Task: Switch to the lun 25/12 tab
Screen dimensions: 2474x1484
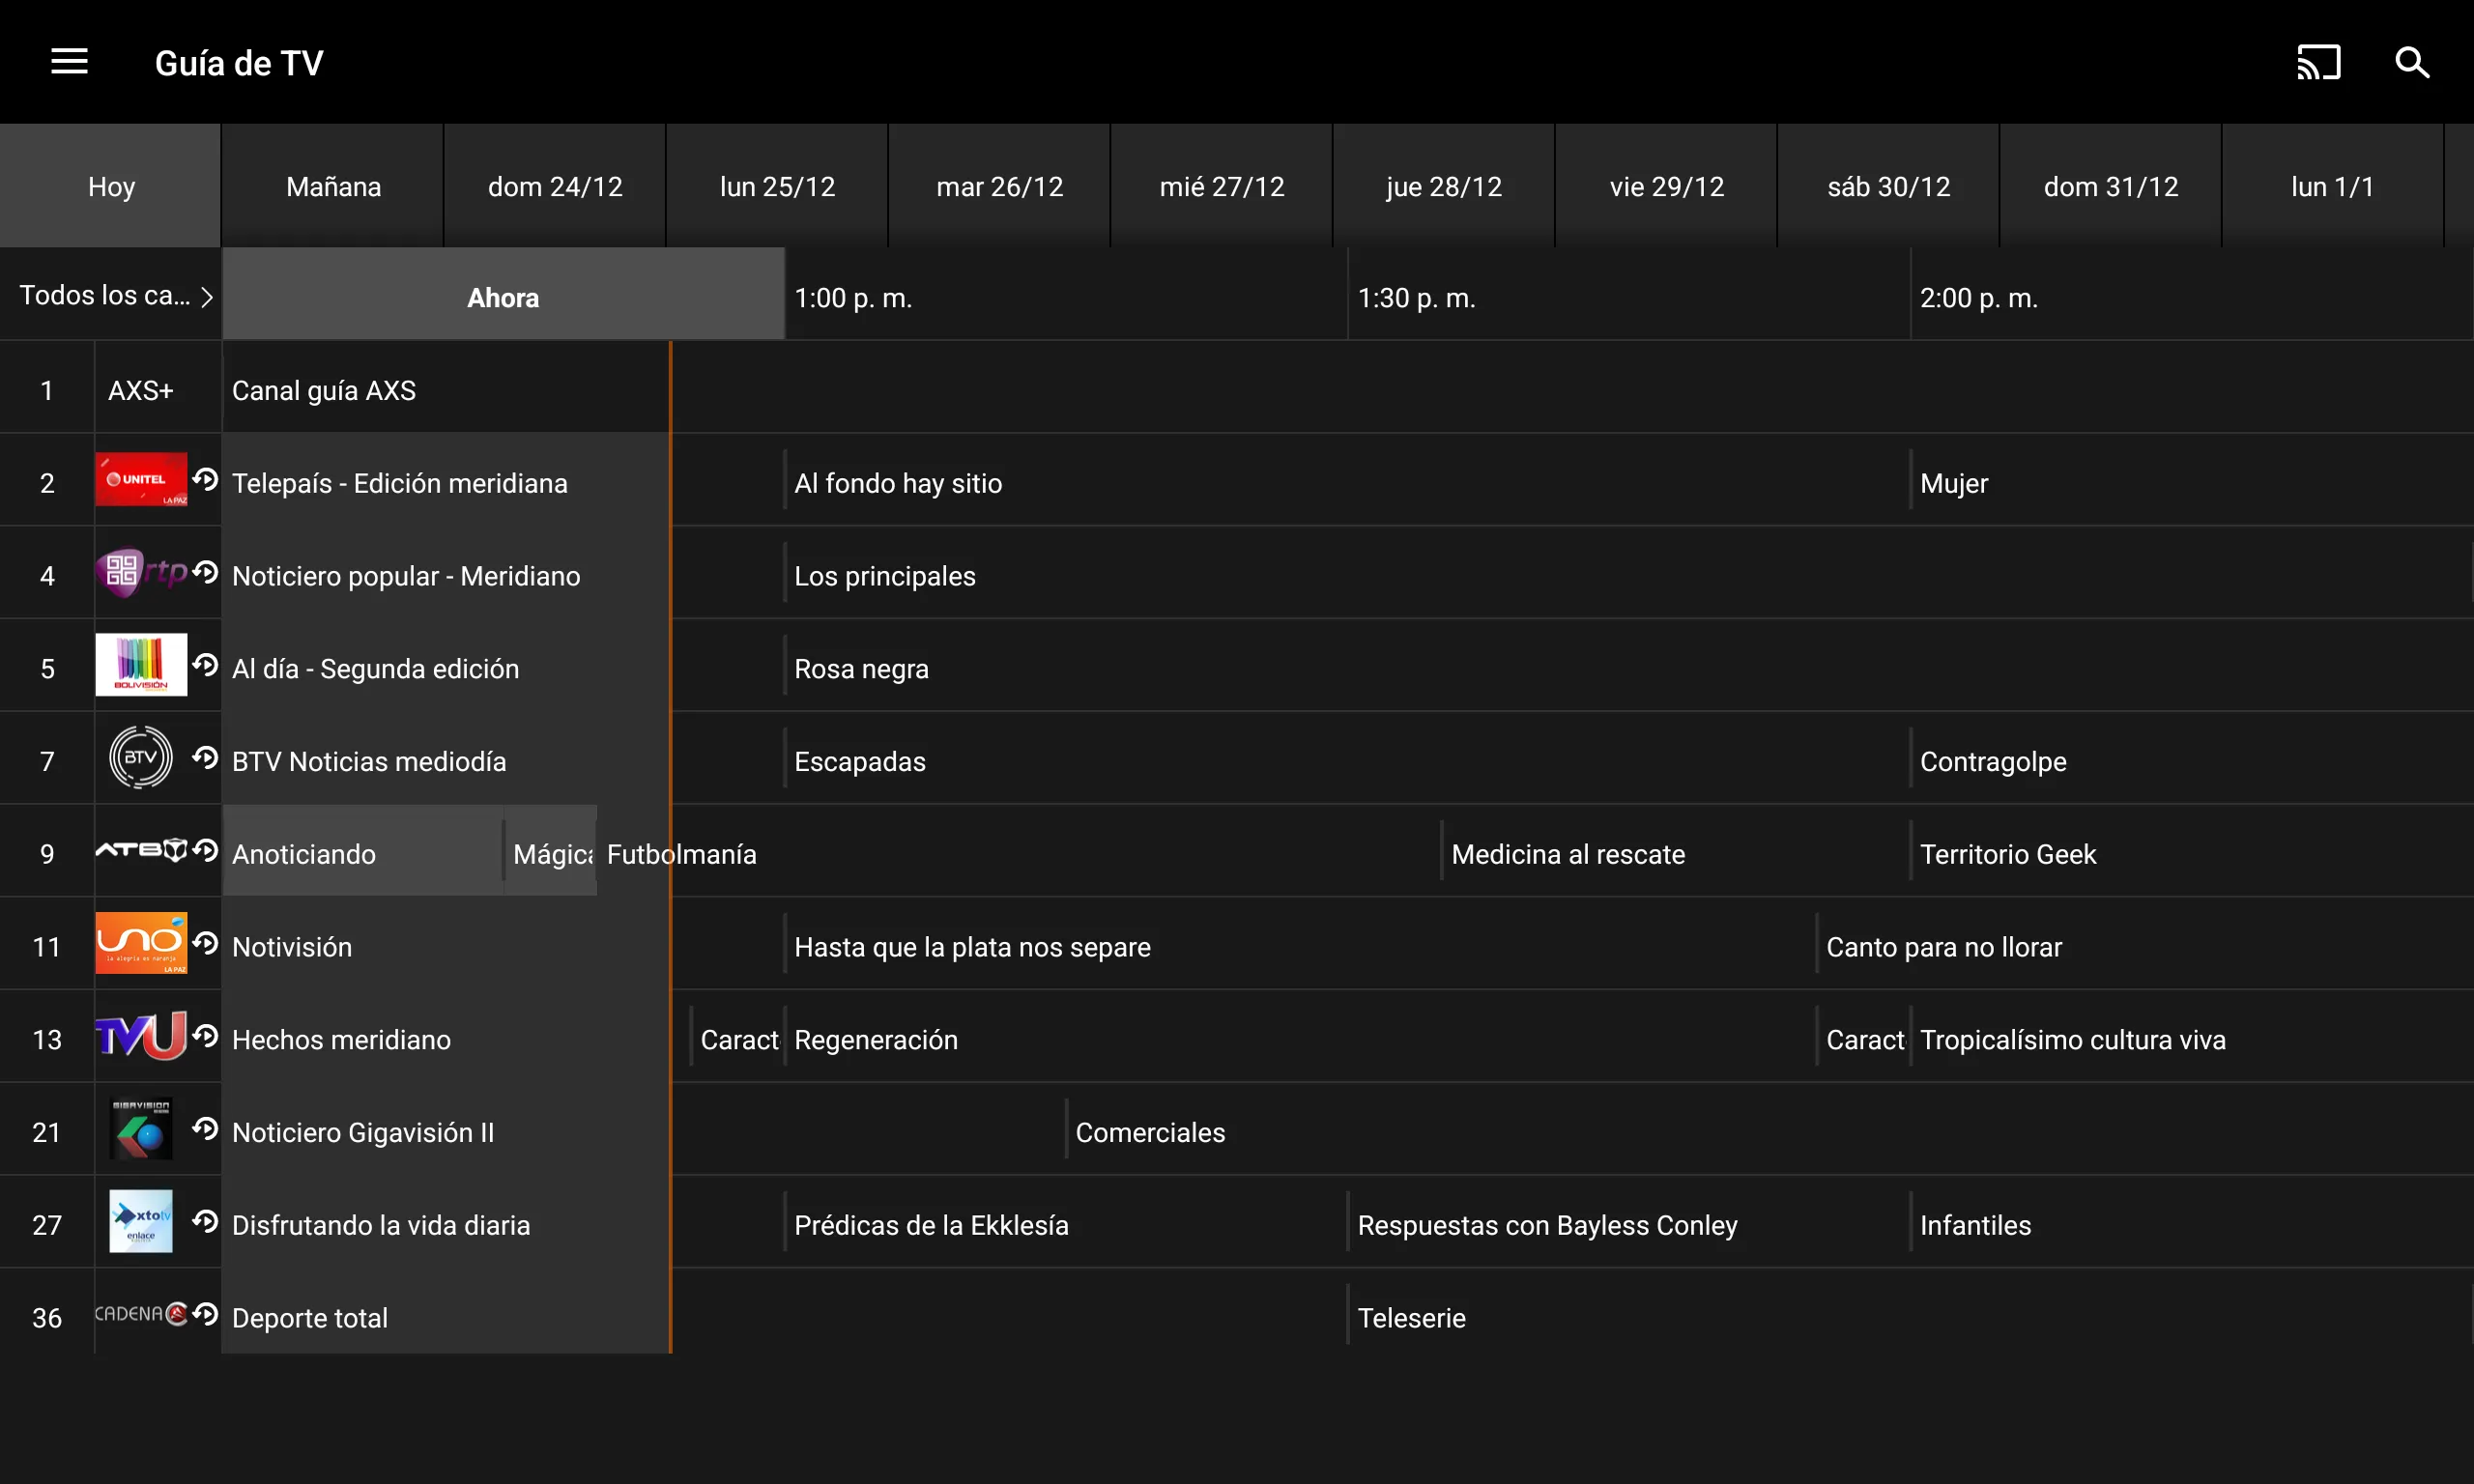Action: [777, 187]
